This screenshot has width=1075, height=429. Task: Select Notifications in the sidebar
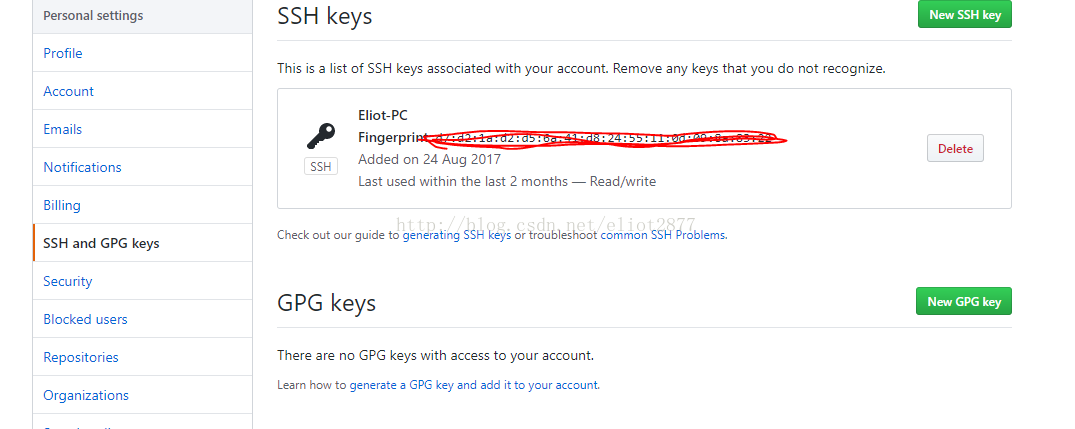pyautogui.click(x=82, y=167)
